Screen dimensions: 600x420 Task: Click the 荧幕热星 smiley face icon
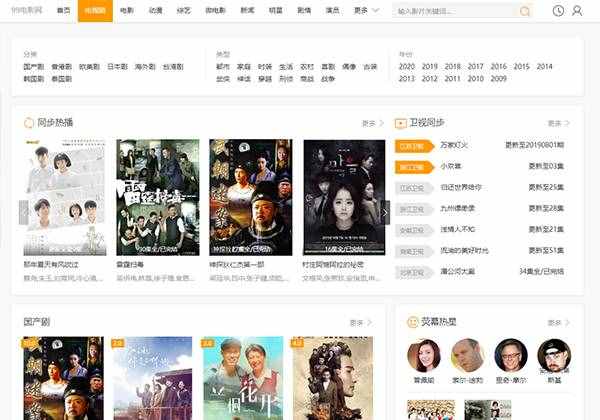click(x=412, y=322)
